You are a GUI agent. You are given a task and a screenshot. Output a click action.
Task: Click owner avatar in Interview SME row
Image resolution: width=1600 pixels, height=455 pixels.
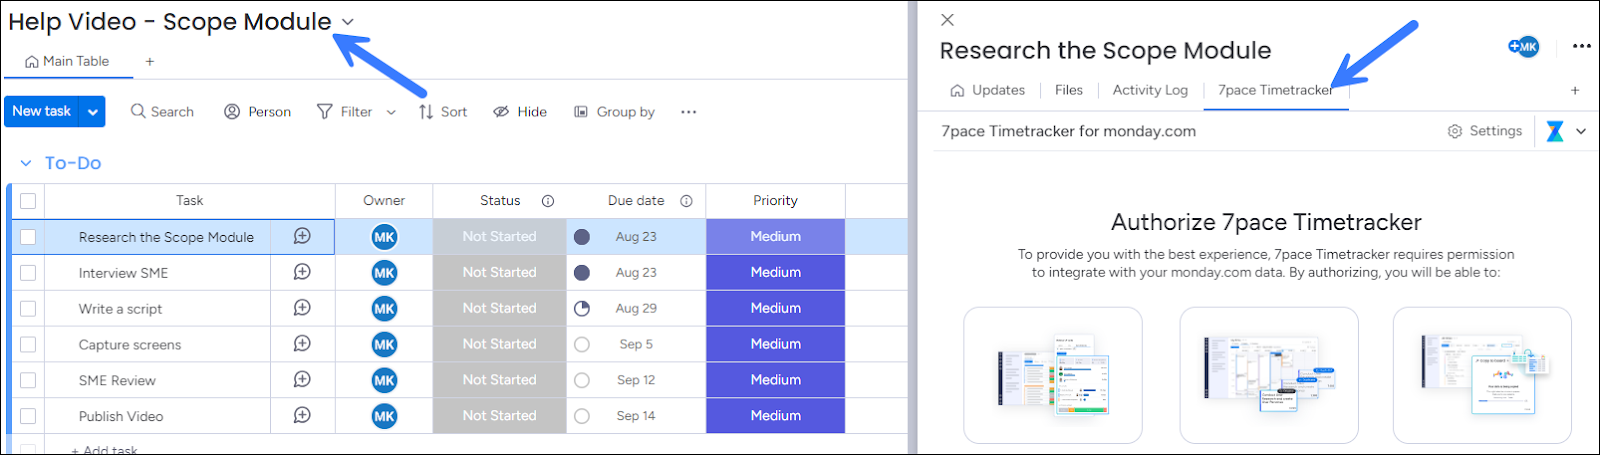(384, 273)
